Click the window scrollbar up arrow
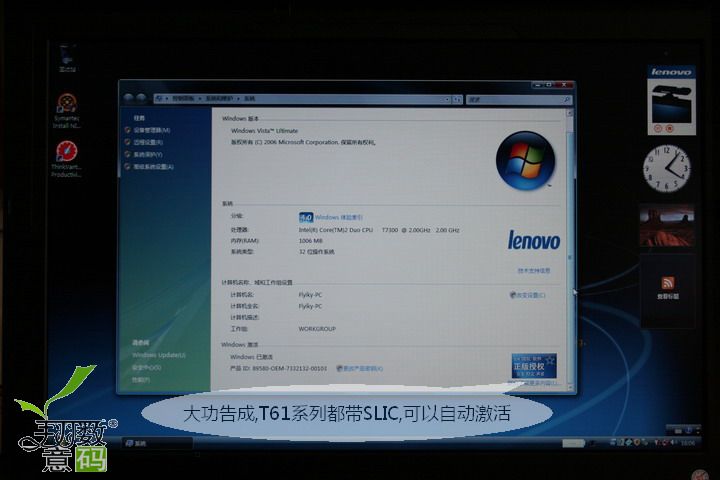The height and width of the screenshot is (480, 720). 570,113
